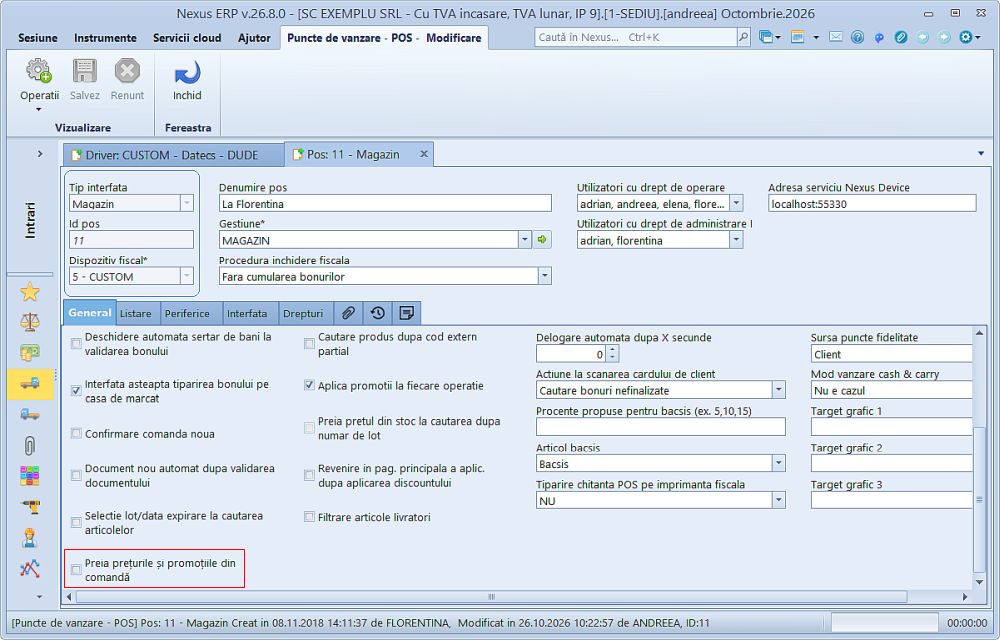Open the star favorites sidebar icon
This screenshot has width=1000, height=640.
[29, 292]
